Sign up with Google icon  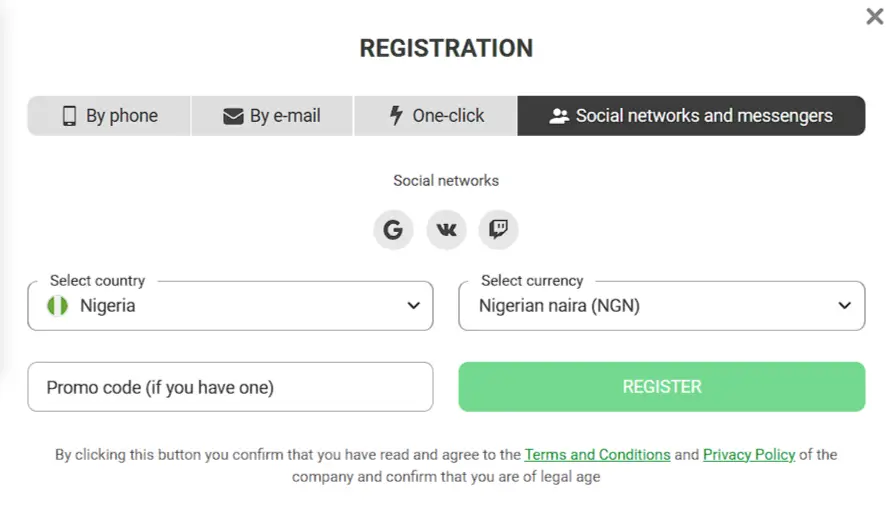pos(393,230)
